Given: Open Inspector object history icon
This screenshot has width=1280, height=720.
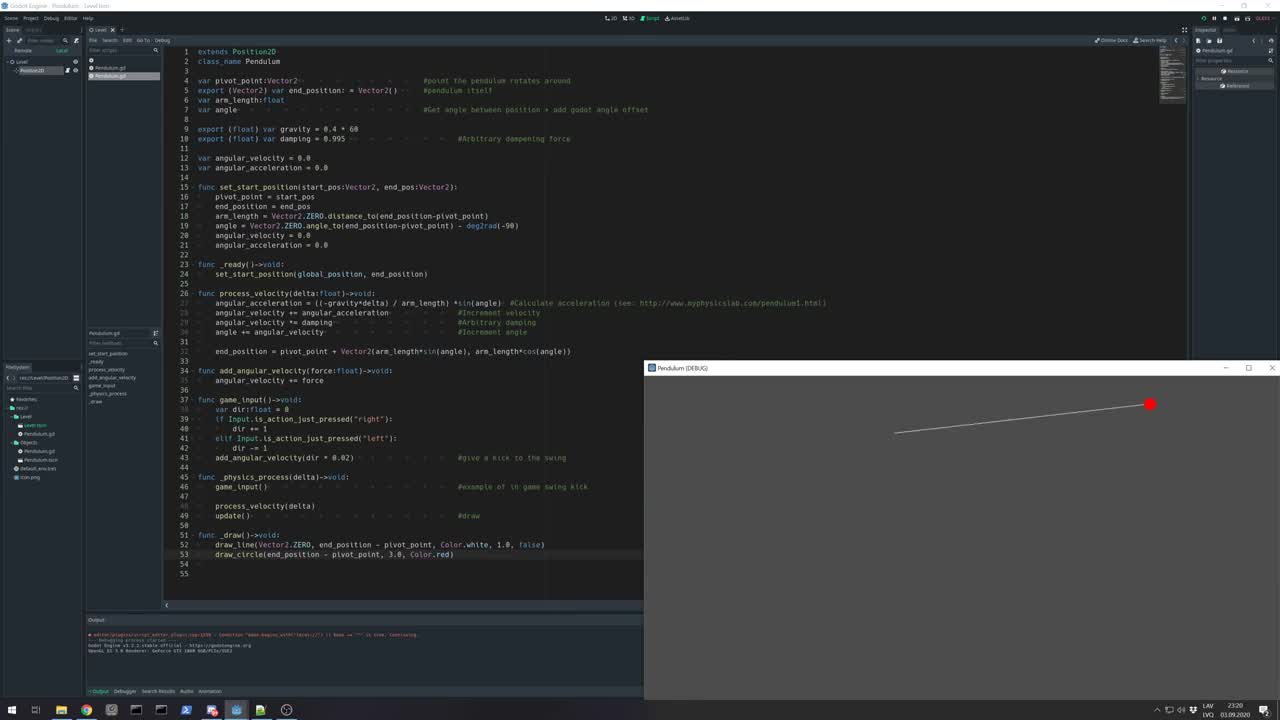Looking at the screenshot, I should click(x=1271, y=40).
